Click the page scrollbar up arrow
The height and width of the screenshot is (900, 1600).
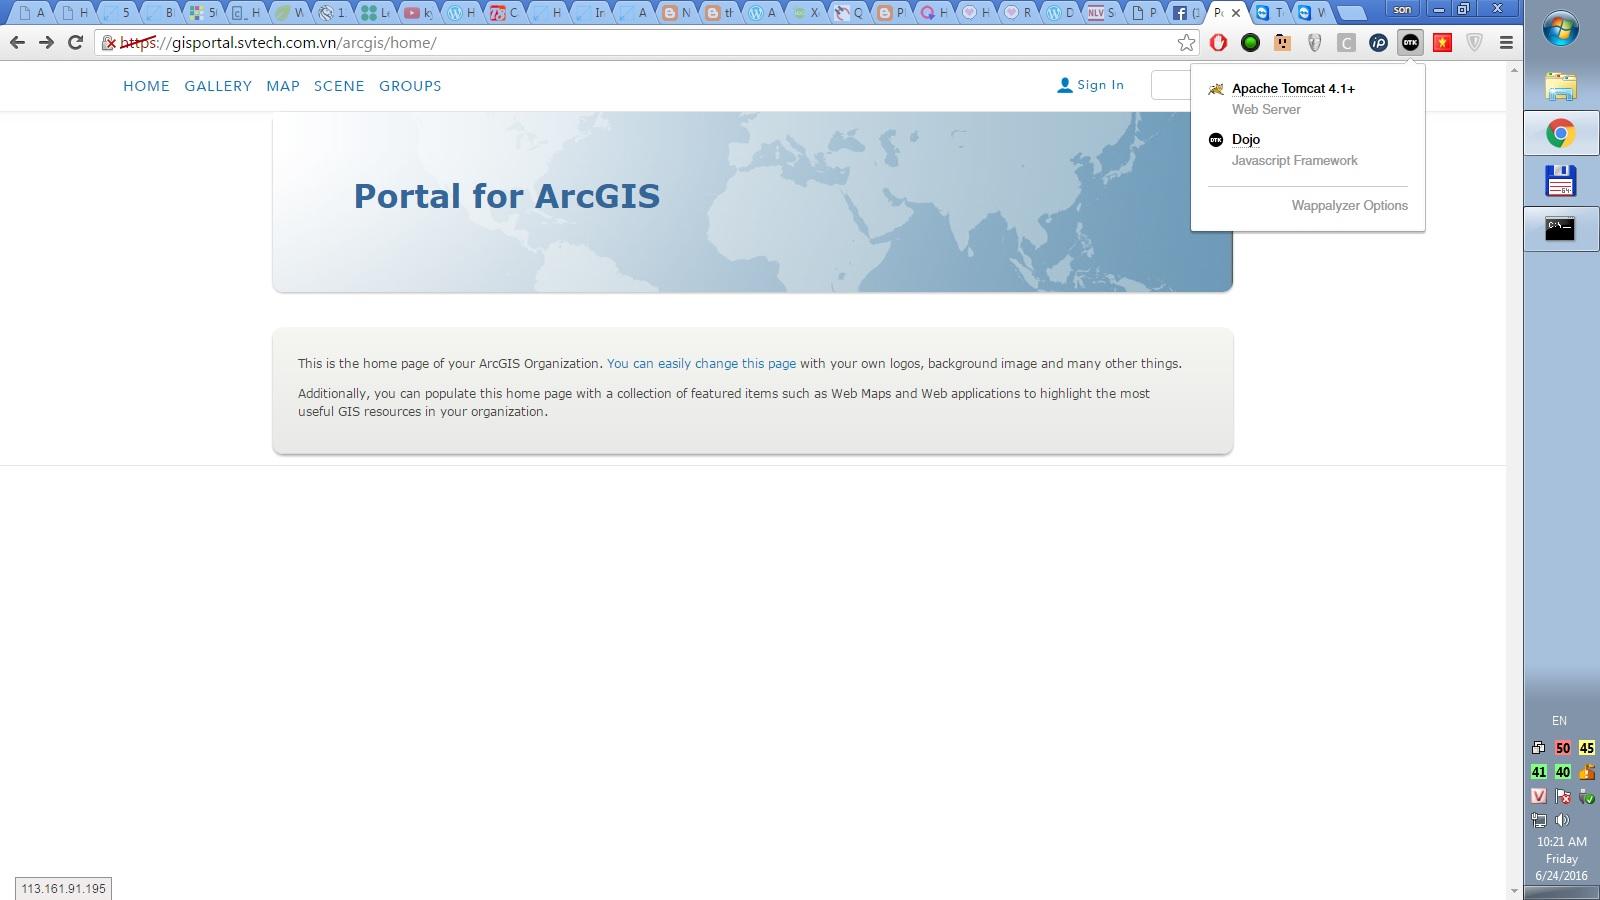[1514, 70]
